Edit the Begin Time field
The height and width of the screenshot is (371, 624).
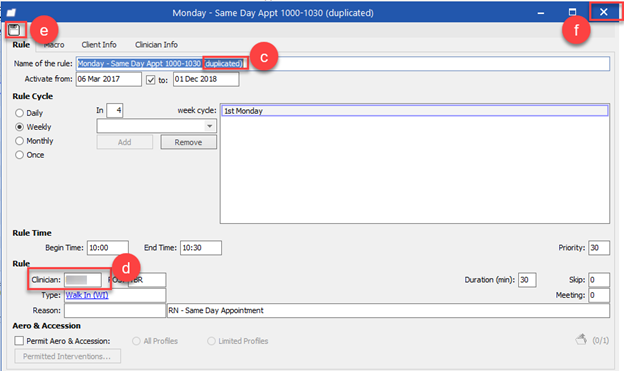tap(108, 248)
